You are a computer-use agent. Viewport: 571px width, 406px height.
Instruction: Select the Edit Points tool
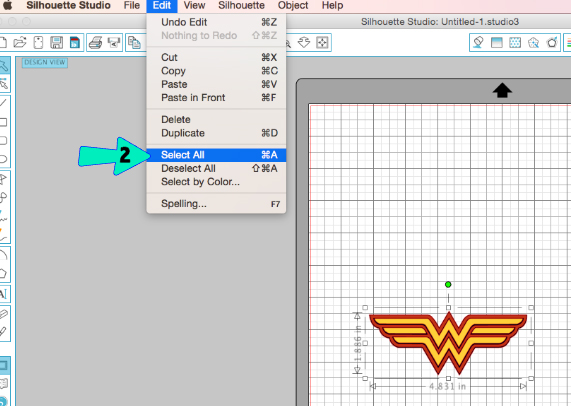click(x=4, y=84)
